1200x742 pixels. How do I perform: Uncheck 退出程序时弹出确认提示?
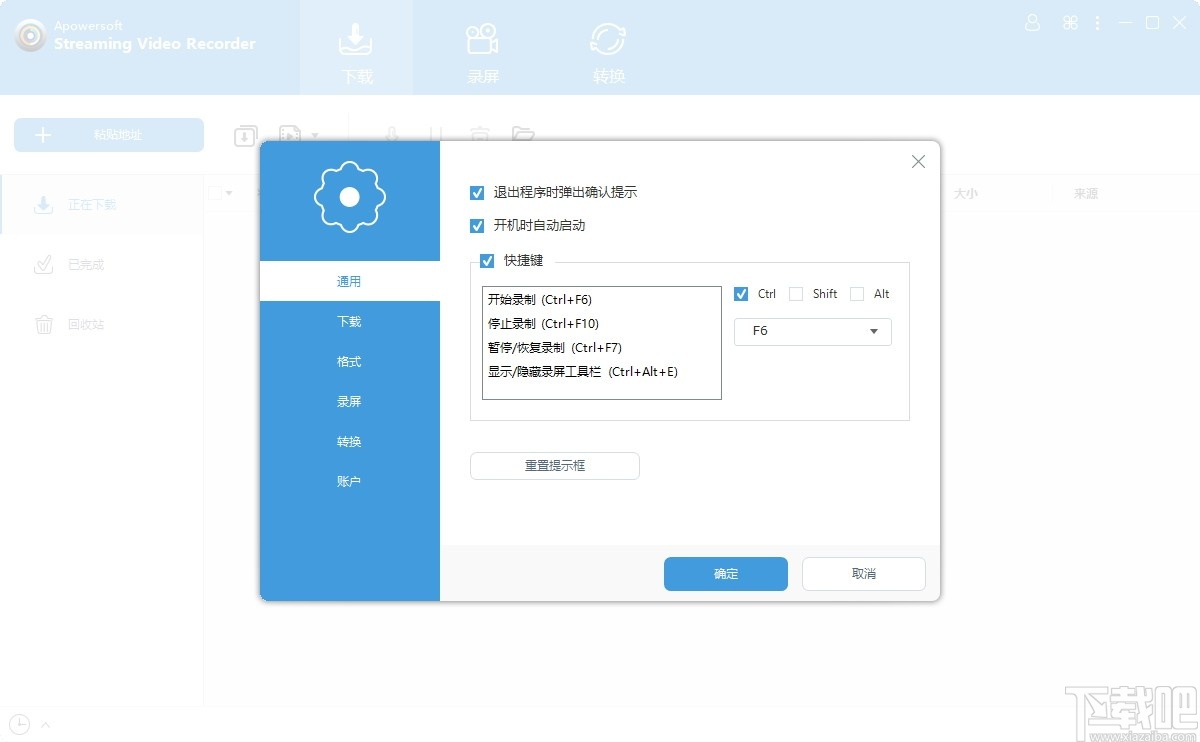click(477, 193)
